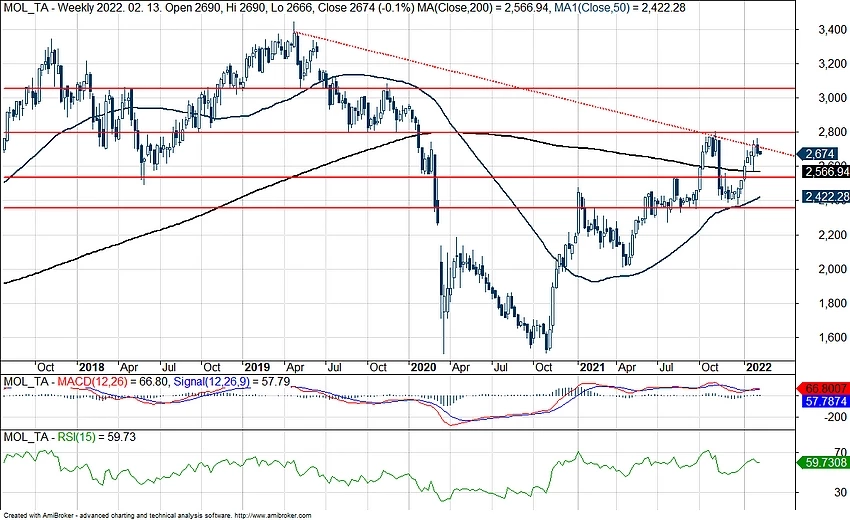Click the blue 57.7874 signal value tag
This screenshot has height=520, width=850.
pos(825,401)
